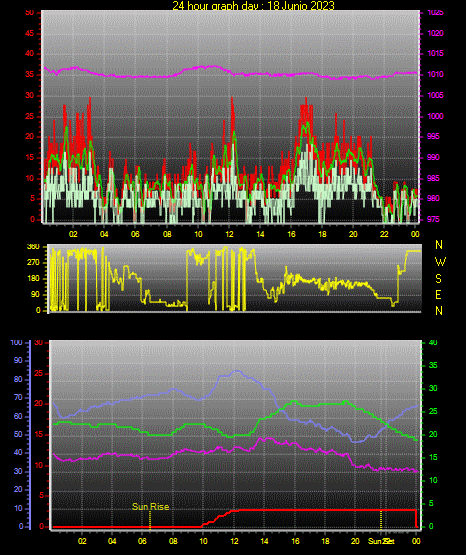
Task: Click hour "20" under the bottom chart
Action: (x=355, y=541)
